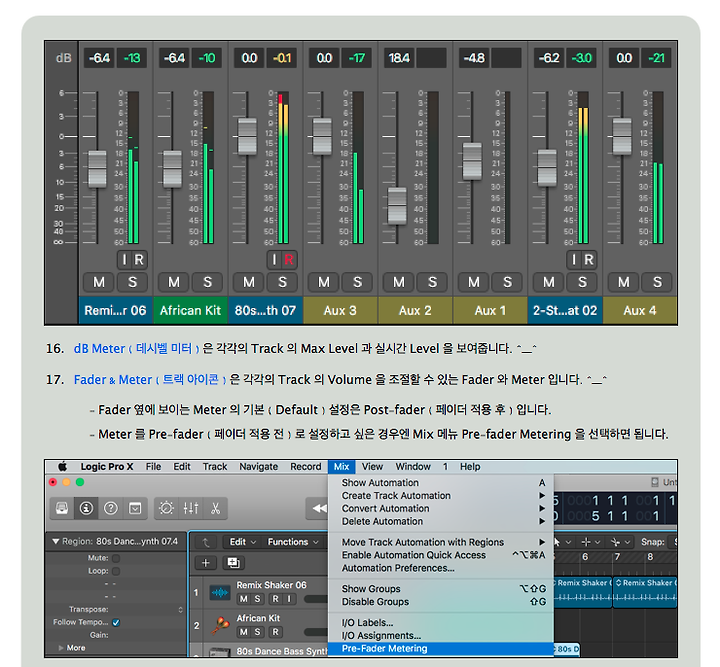720x667 pixels.
Task: Open the Functions dropdown menu
Action: pos(292,542)
